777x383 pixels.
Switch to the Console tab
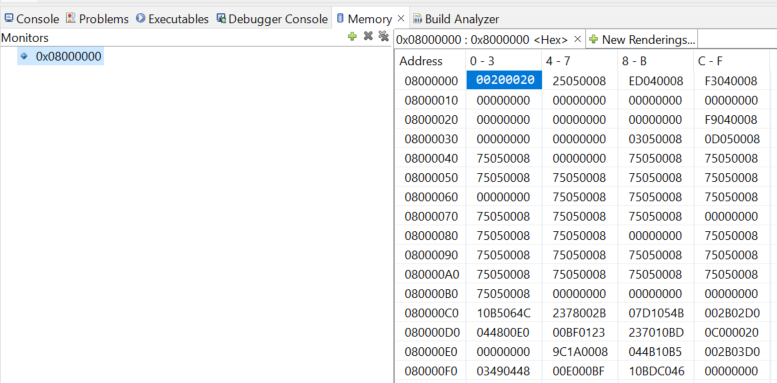coord(32,19)
